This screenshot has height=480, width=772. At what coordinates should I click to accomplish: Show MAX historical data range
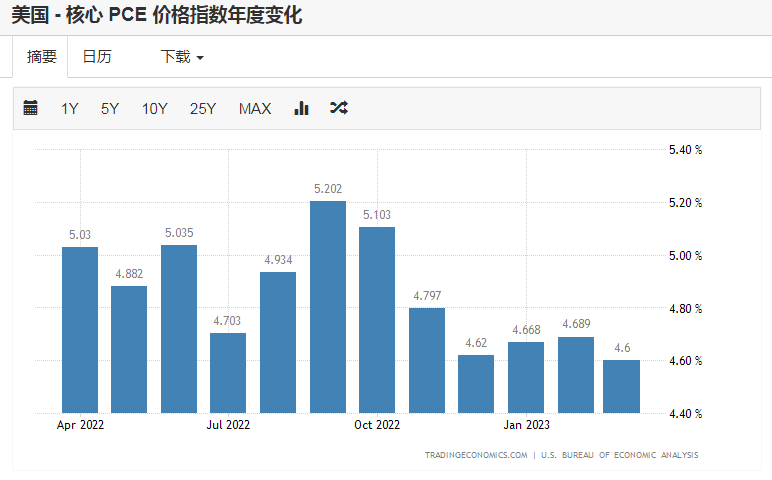(x=255, y=108)
